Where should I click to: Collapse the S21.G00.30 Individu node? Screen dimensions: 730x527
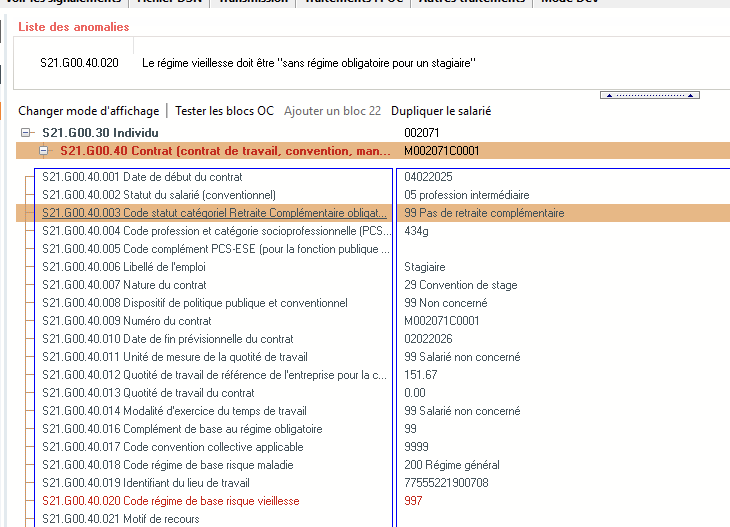pos(26,132)
